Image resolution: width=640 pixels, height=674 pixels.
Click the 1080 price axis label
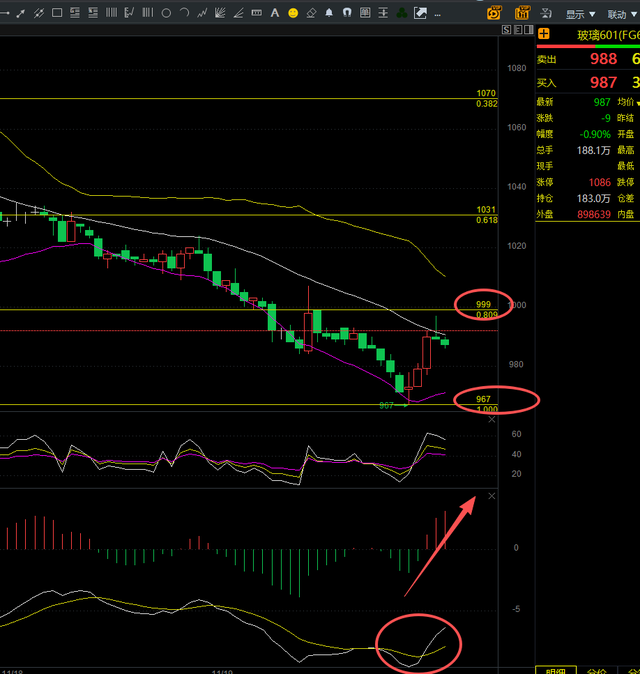[516, 68]
